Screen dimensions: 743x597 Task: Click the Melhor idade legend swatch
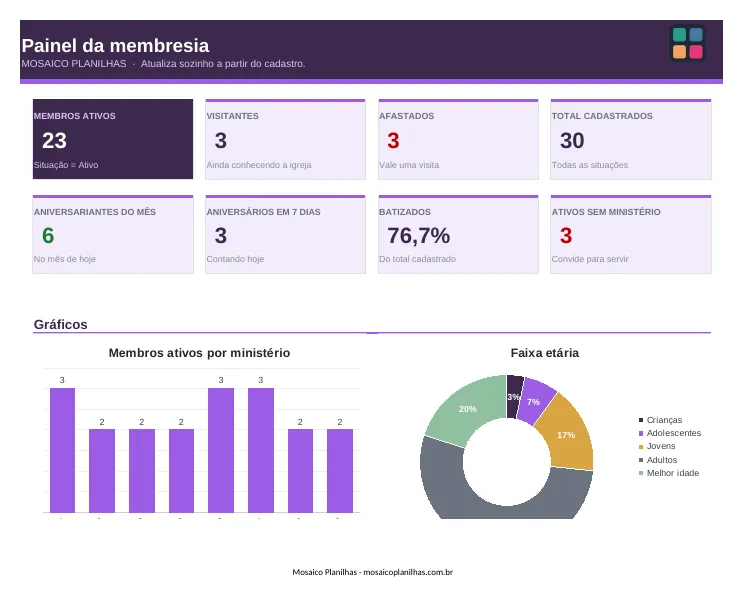tap(641, 473)
